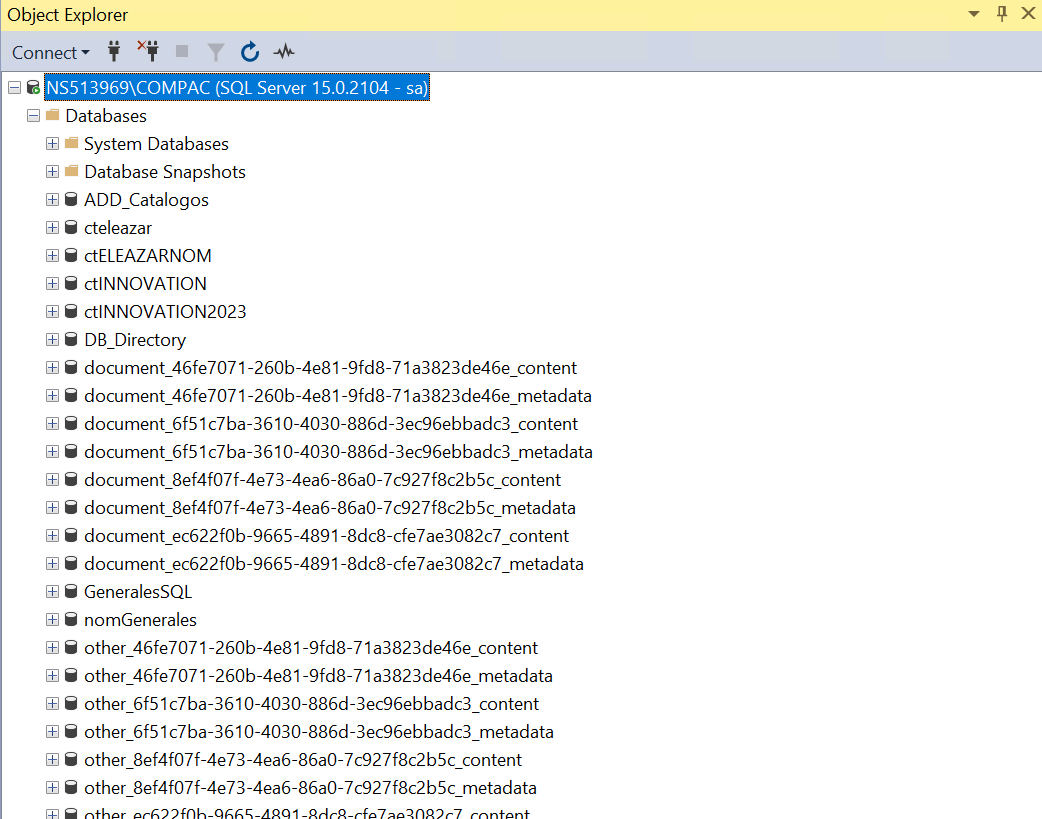This screenshot has width=1042, height=819.
Task: Select the System Databases folder icon
Action: click(x=72, y=143)
